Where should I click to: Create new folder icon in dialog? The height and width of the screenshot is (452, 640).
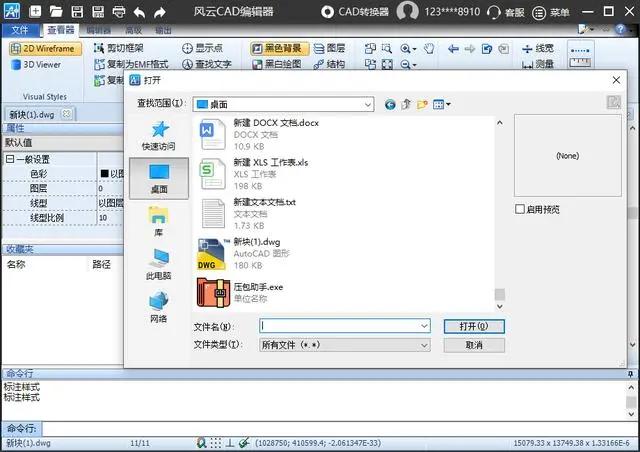(x=422, y=105)
